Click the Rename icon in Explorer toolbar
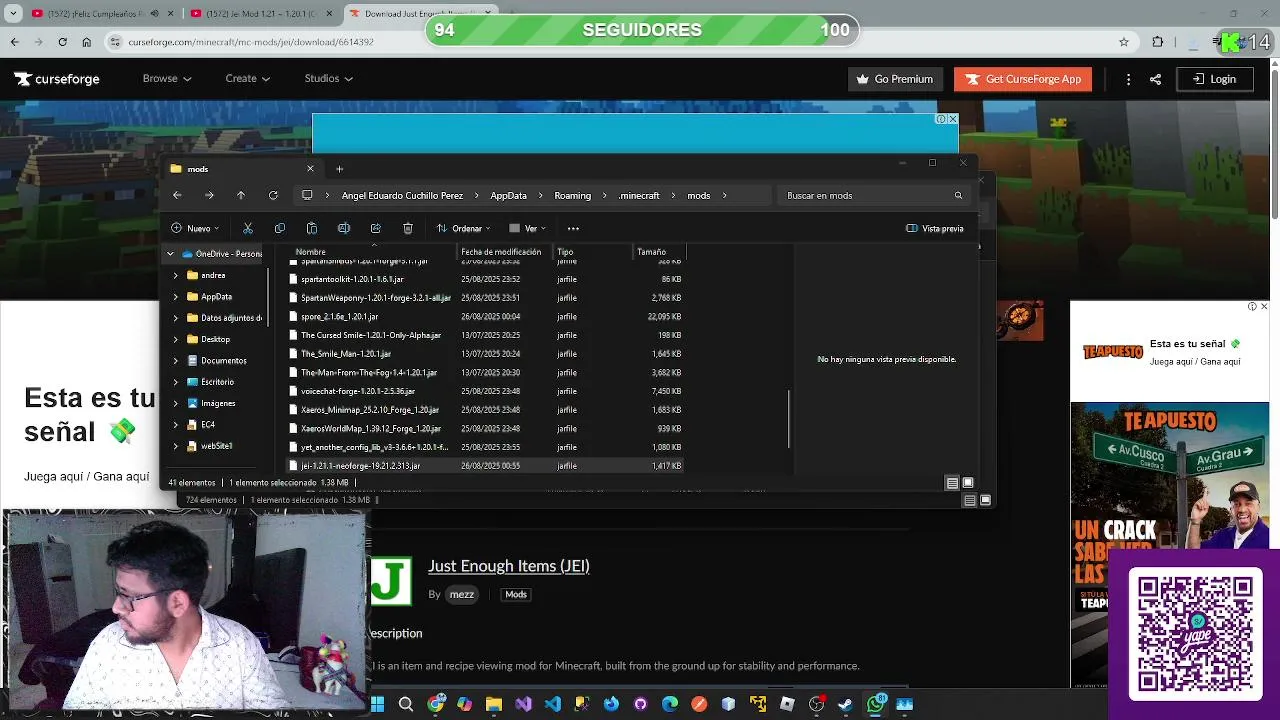Viewport: 1280px width, 720px height. click(x=344, y=228)
